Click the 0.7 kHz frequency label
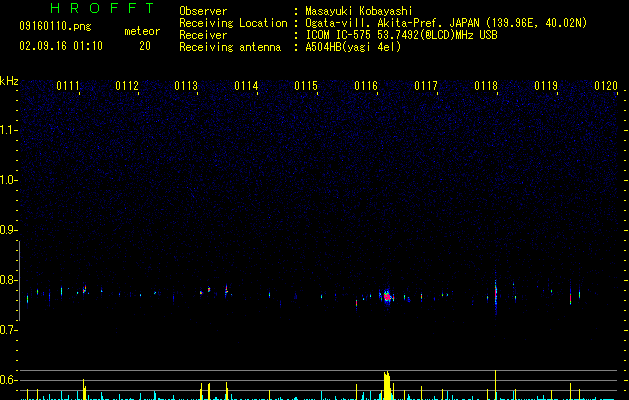 (x=9, y=330)
